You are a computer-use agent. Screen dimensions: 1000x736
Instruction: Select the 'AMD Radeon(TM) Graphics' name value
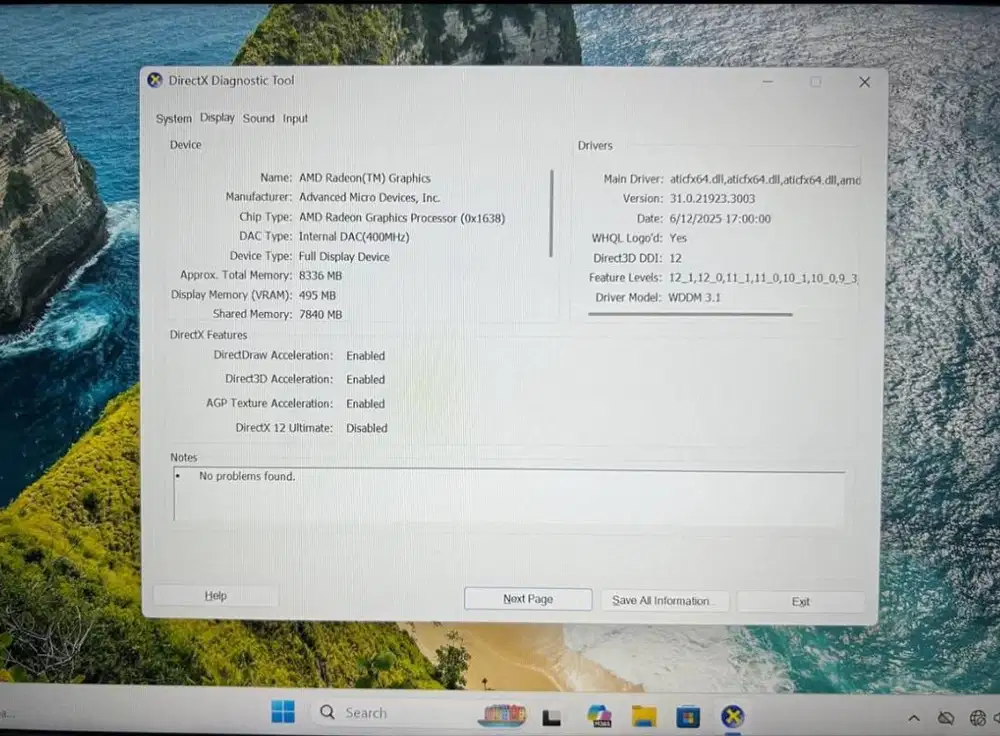(x=365, y=178)
